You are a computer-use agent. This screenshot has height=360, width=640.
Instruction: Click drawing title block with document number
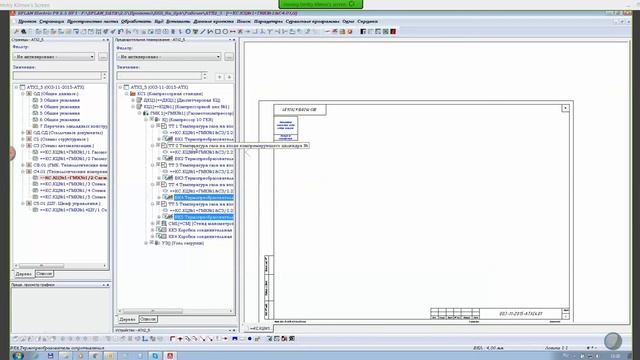coord(500,313)
